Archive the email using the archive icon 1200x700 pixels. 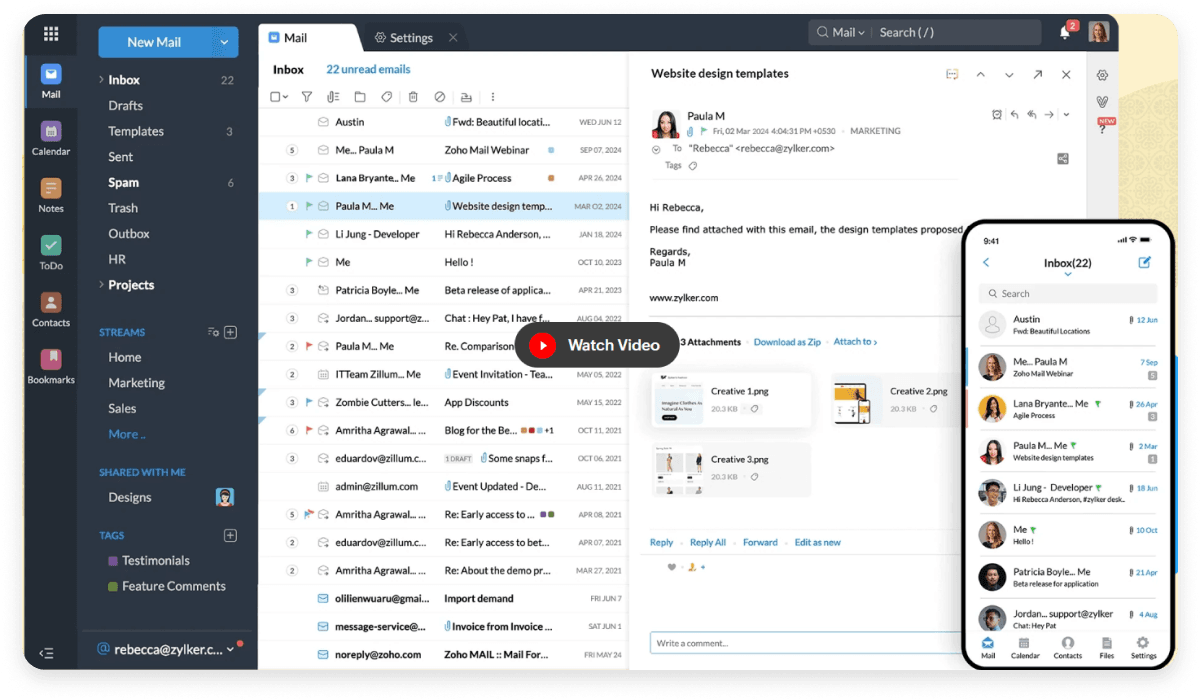[x=466, y=96]
